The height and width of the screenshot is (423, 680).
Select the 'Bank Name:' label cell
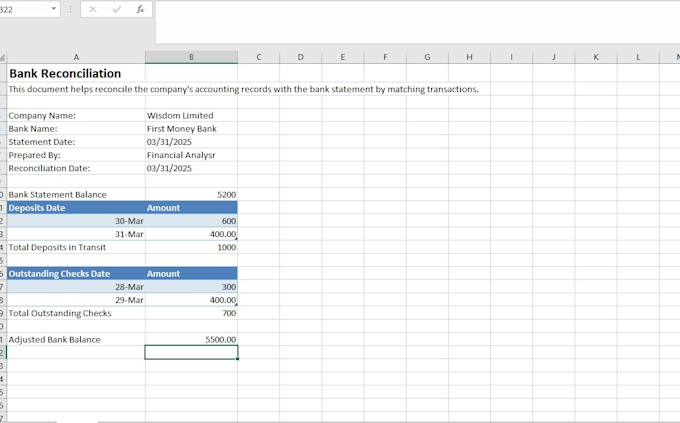pyautogui.click(x=76, y=129)
